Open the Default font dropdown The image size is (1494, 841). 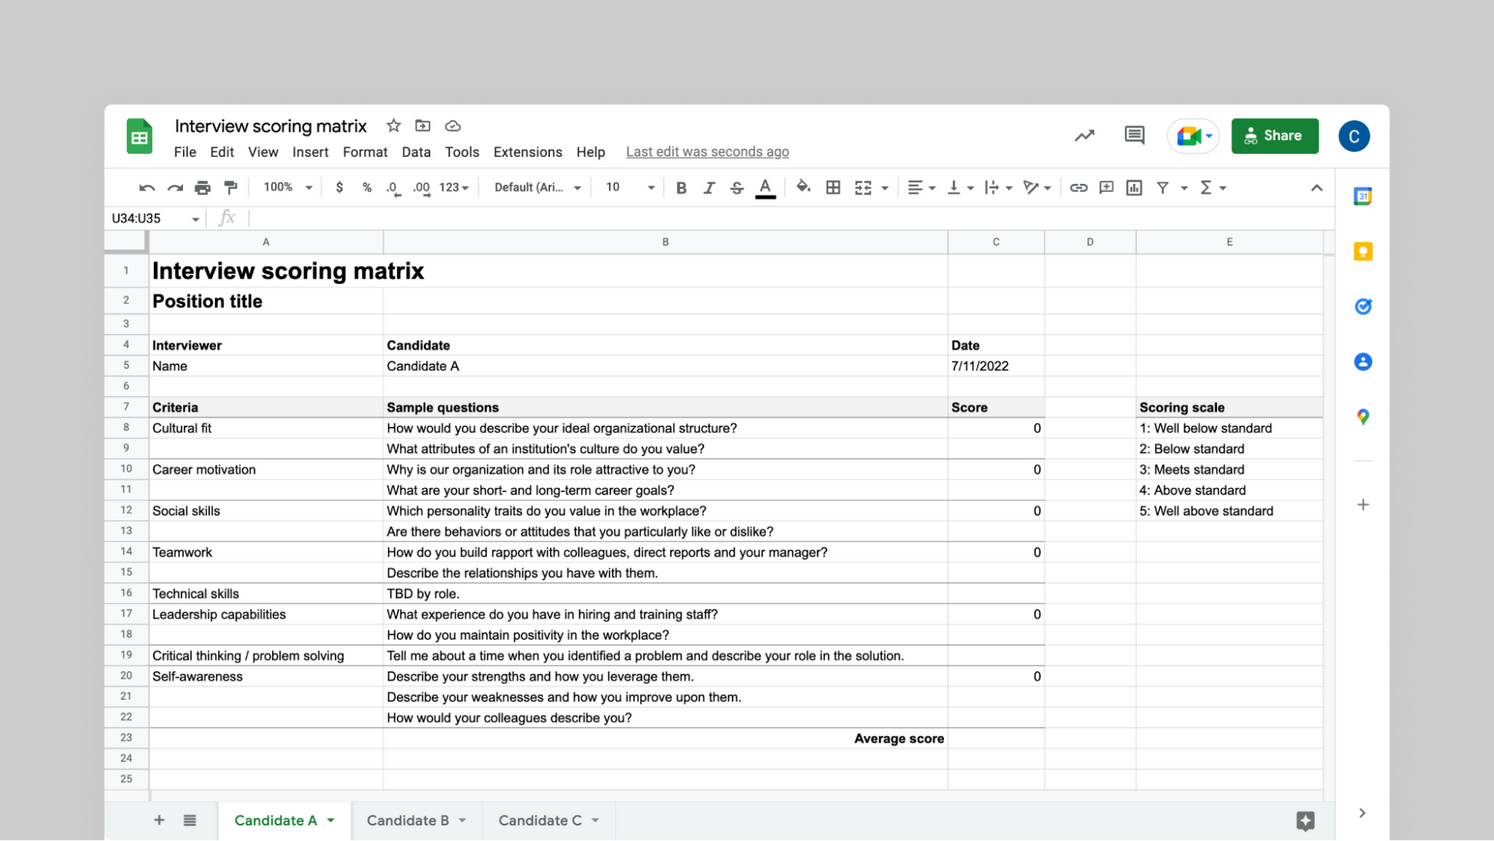[536, 187]
